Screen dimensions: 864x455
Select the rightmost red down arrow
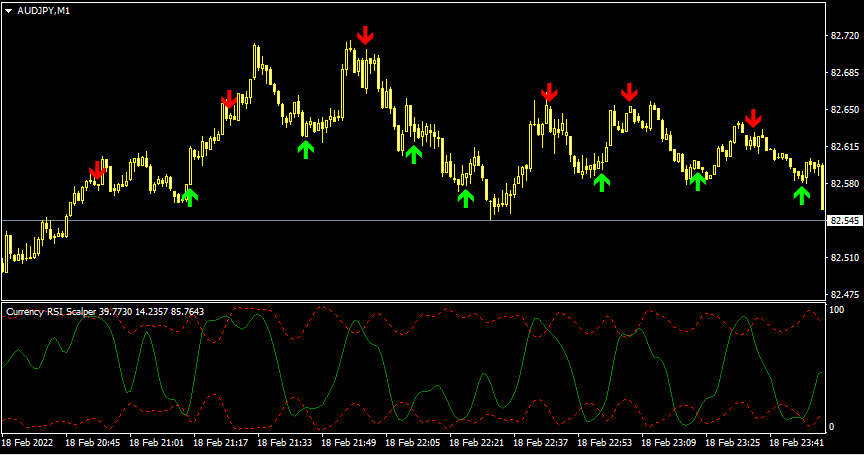click(753, 119)
